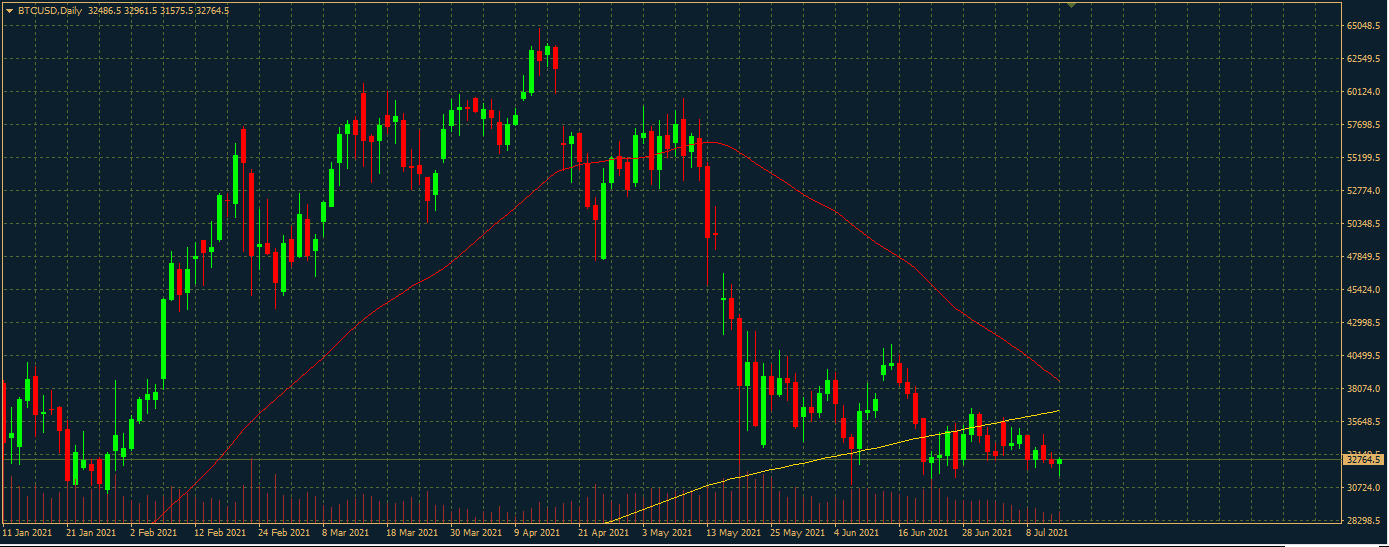Click the 40499.5 price axis label

1364,356
